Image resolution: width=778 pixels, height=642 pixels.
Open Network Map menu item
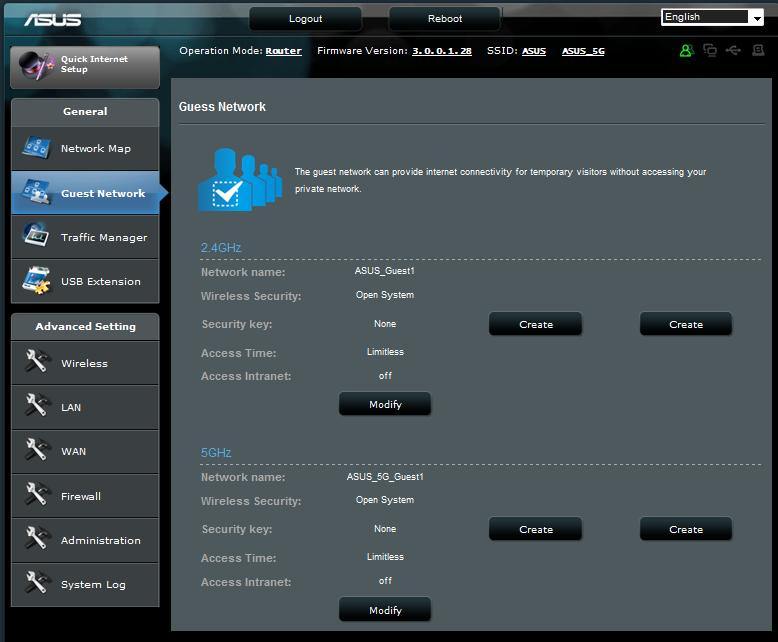click(x=85, y=148)
